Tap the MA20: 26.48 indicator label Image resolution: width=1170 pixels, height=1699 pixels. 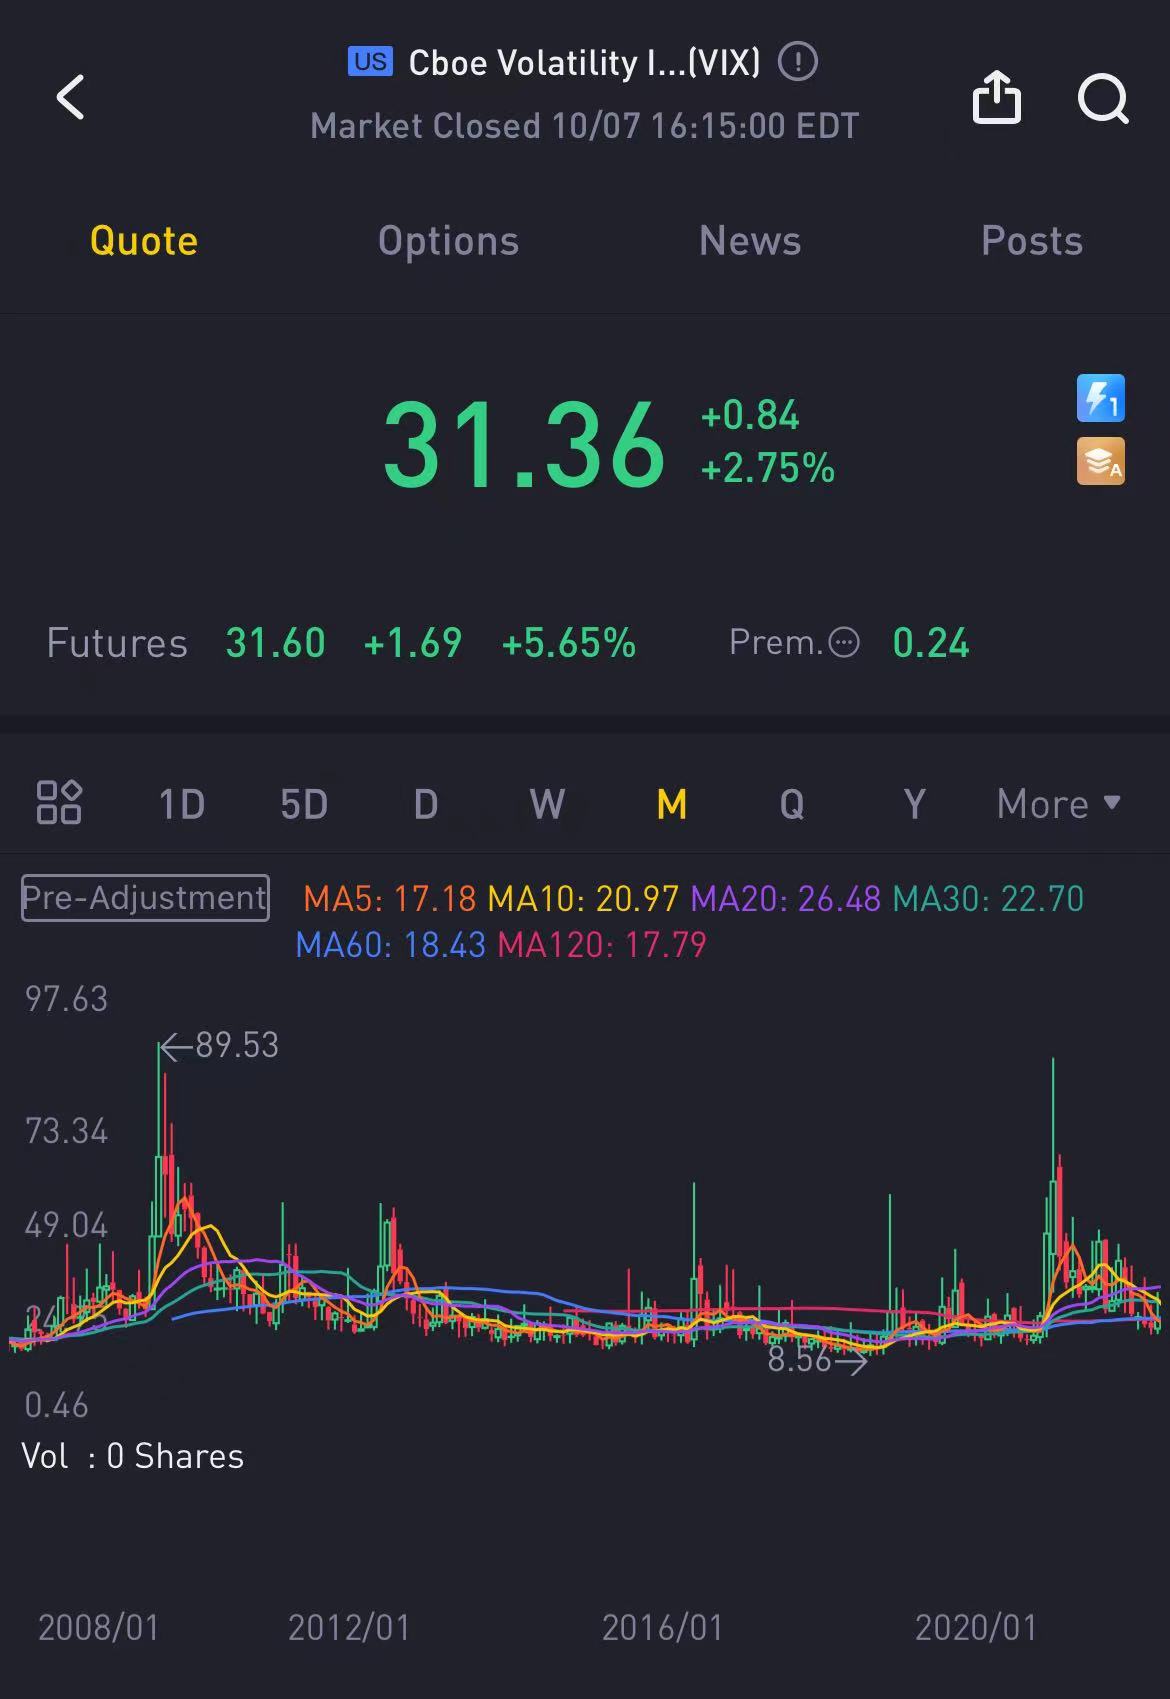[x=786, y=898]
